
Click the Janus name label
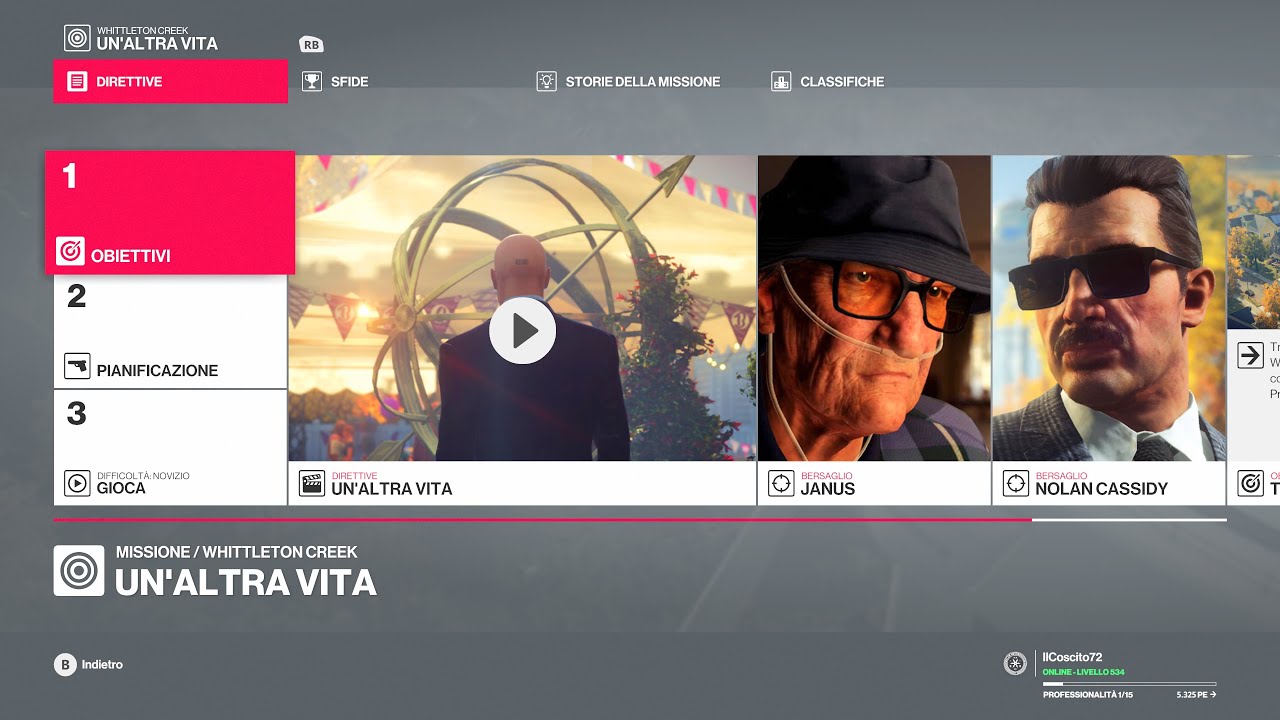828,489
